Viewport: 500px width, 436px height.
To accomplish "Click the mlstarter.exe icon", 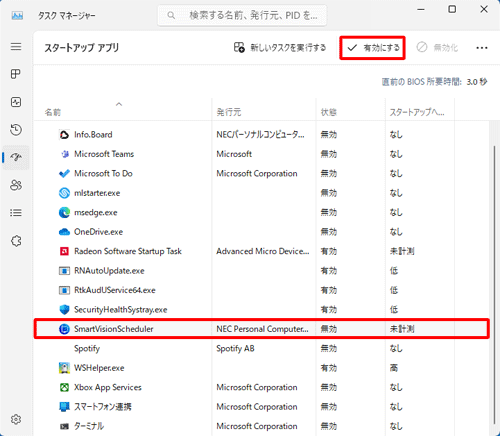I will (64, 193).
